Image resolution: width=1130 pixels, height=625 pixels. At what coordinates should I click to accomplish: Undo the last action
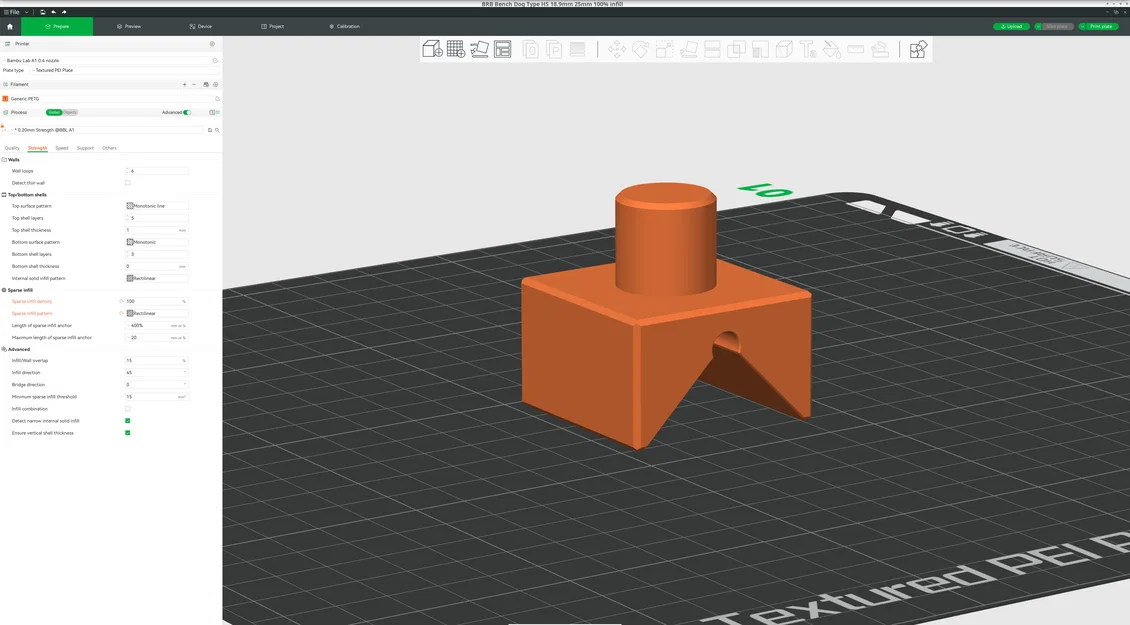(53, 12)
